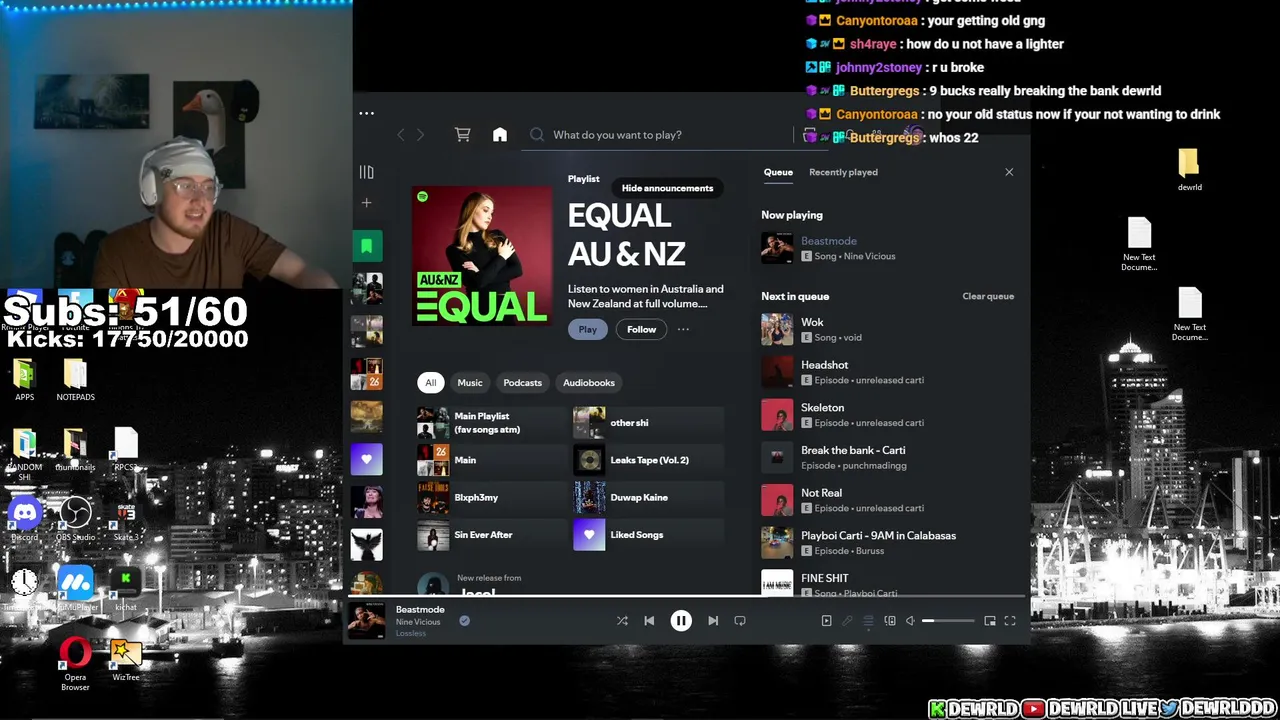Pause the current song
This screenshot has height=720, width=1280.
[681, 621]
